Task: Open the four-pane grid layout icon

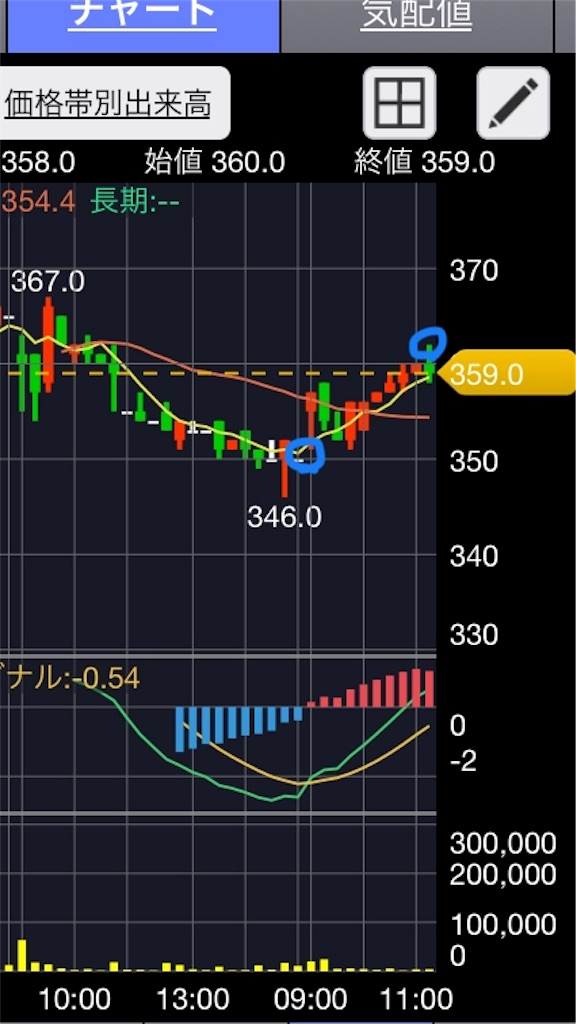Action: pyautogui.click(x=400, y=103)
